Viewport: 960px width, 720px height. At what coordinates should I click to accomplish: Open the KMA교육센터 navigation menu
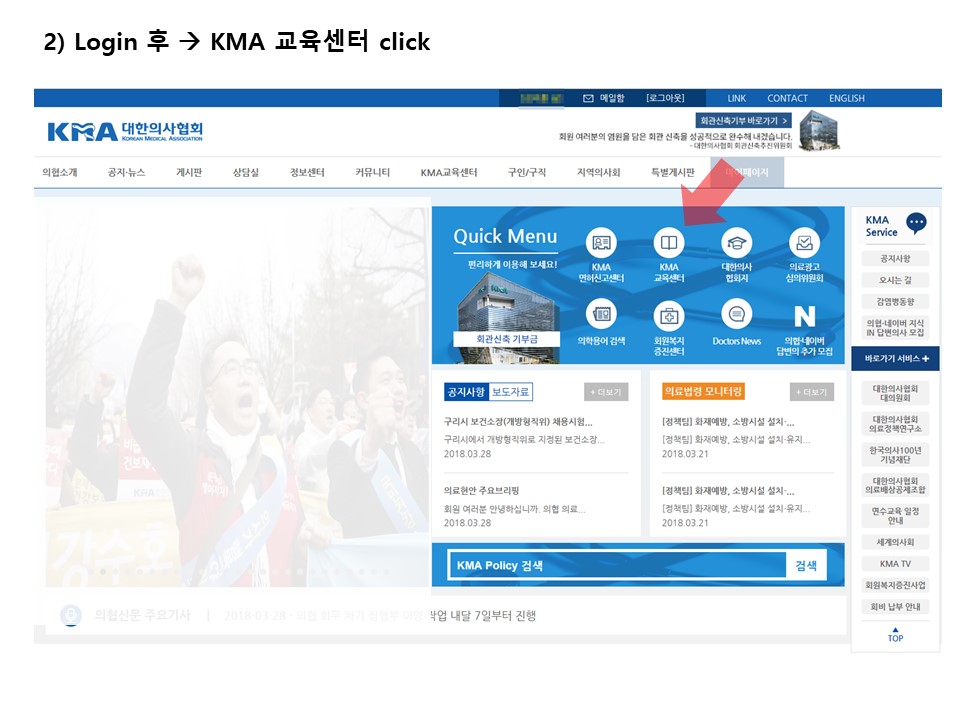pos(448,172)
